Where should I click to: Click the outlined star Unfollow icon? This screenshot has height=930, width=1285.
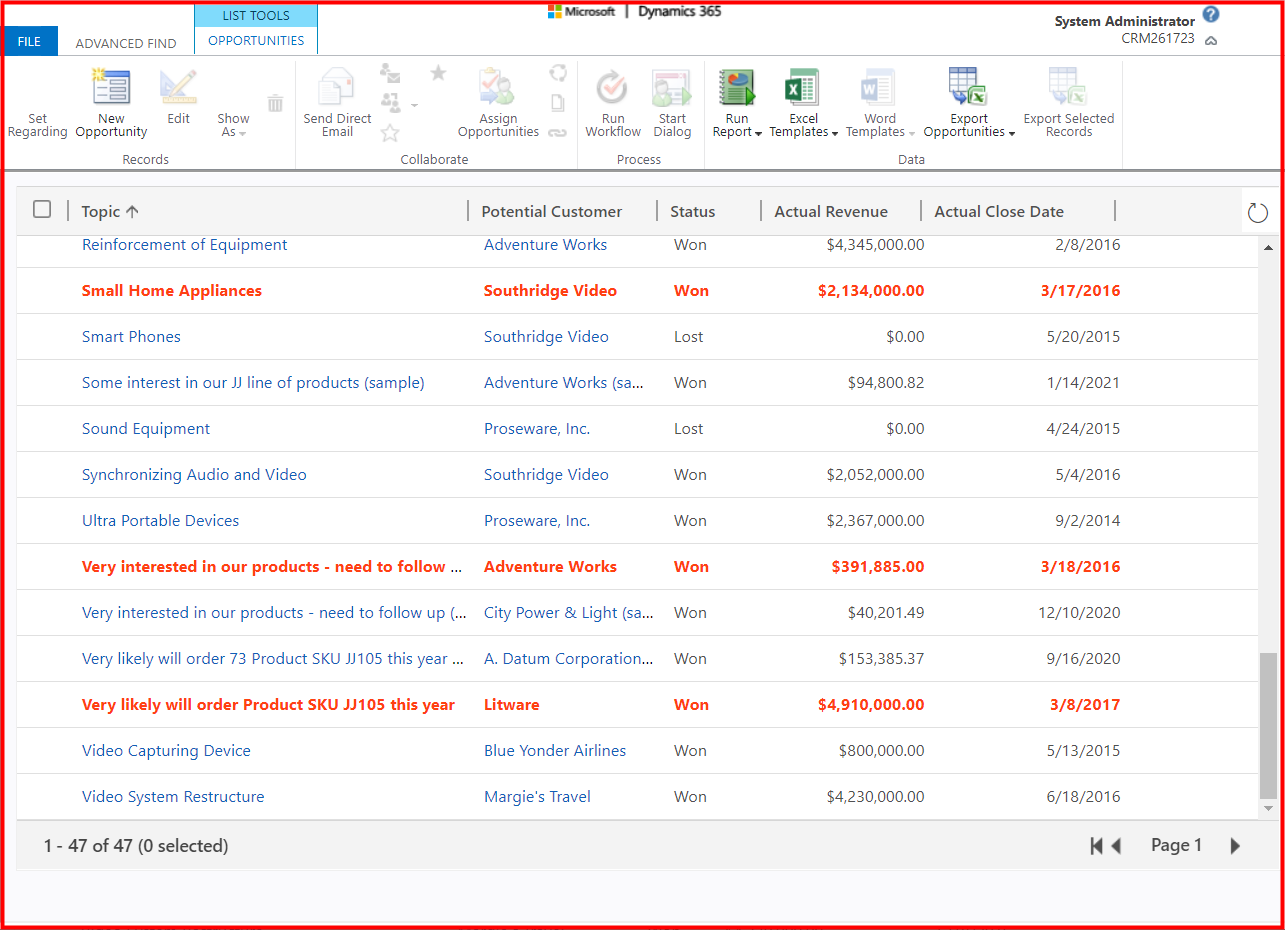[x=390, y=132]
